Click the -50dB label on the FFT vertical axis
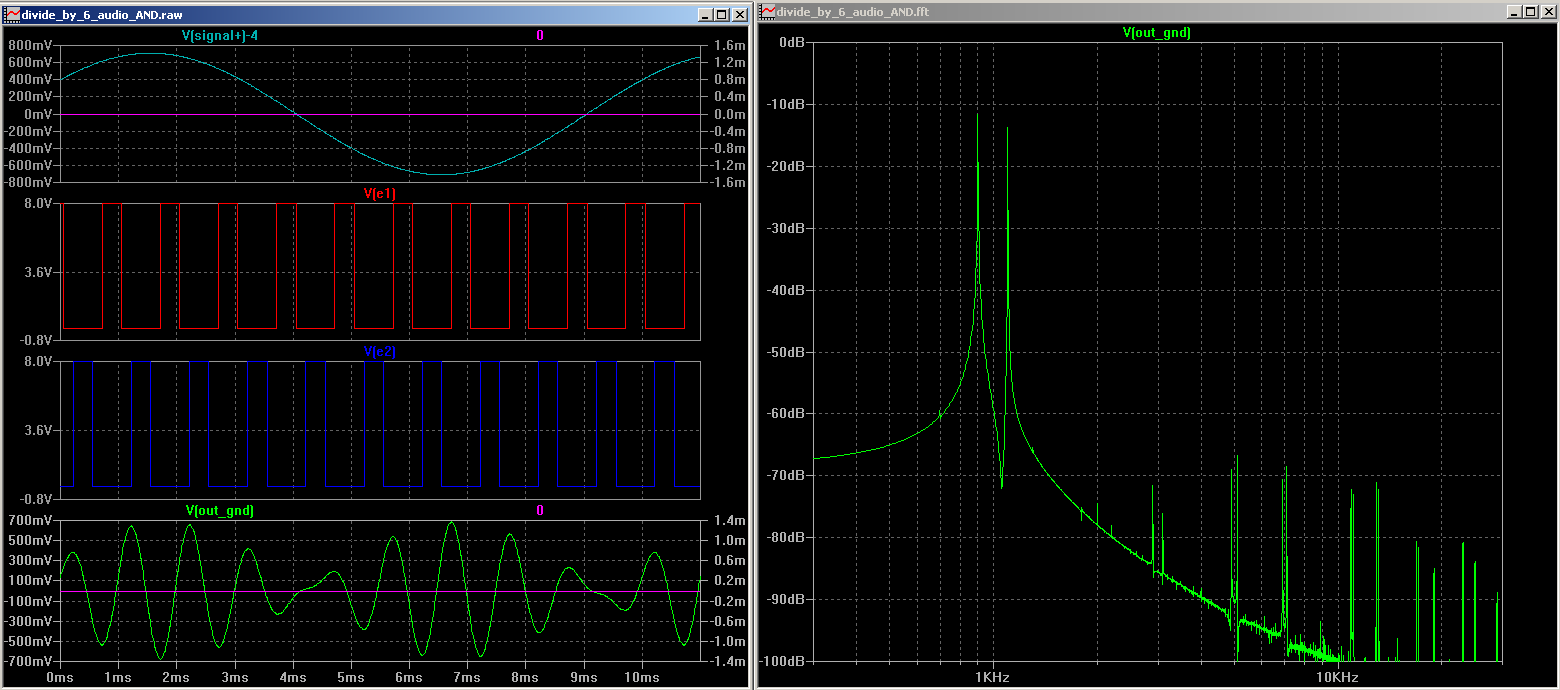 point(785,352)
